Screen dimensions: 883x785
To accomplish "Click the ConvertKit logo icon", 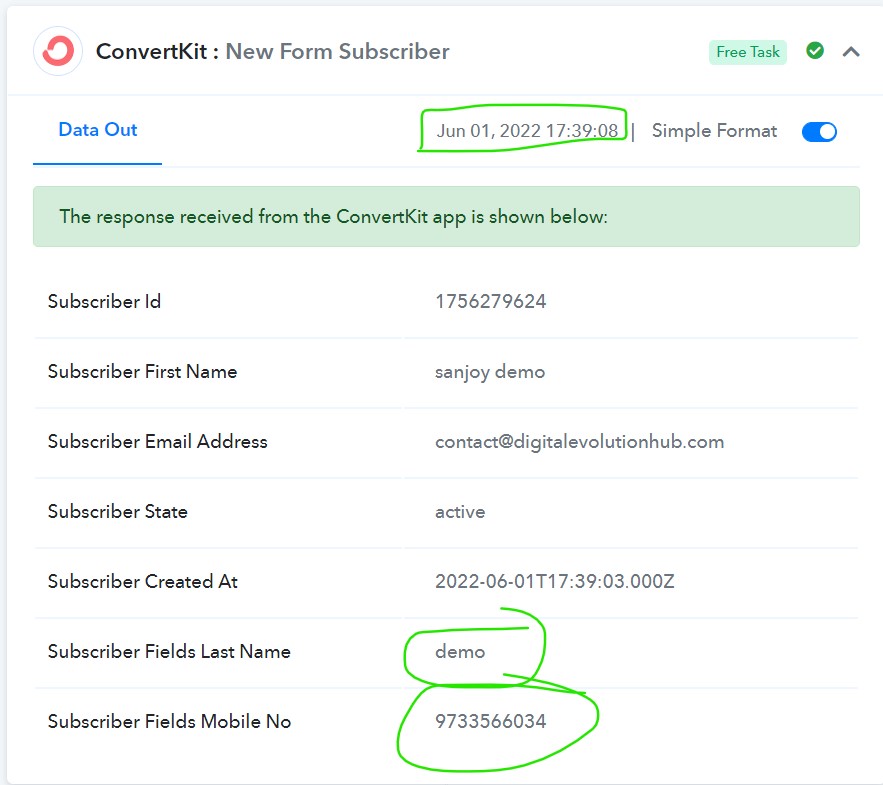I will click(58, 51).
